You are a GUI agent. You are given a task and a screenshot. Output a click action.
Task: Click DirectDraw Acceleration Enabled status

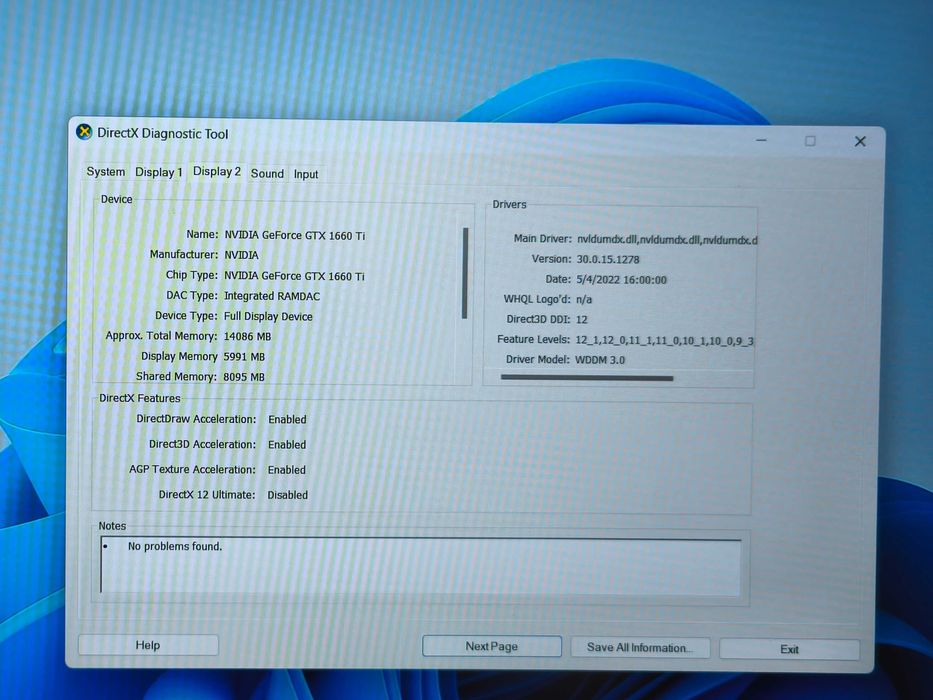(287, 420)
